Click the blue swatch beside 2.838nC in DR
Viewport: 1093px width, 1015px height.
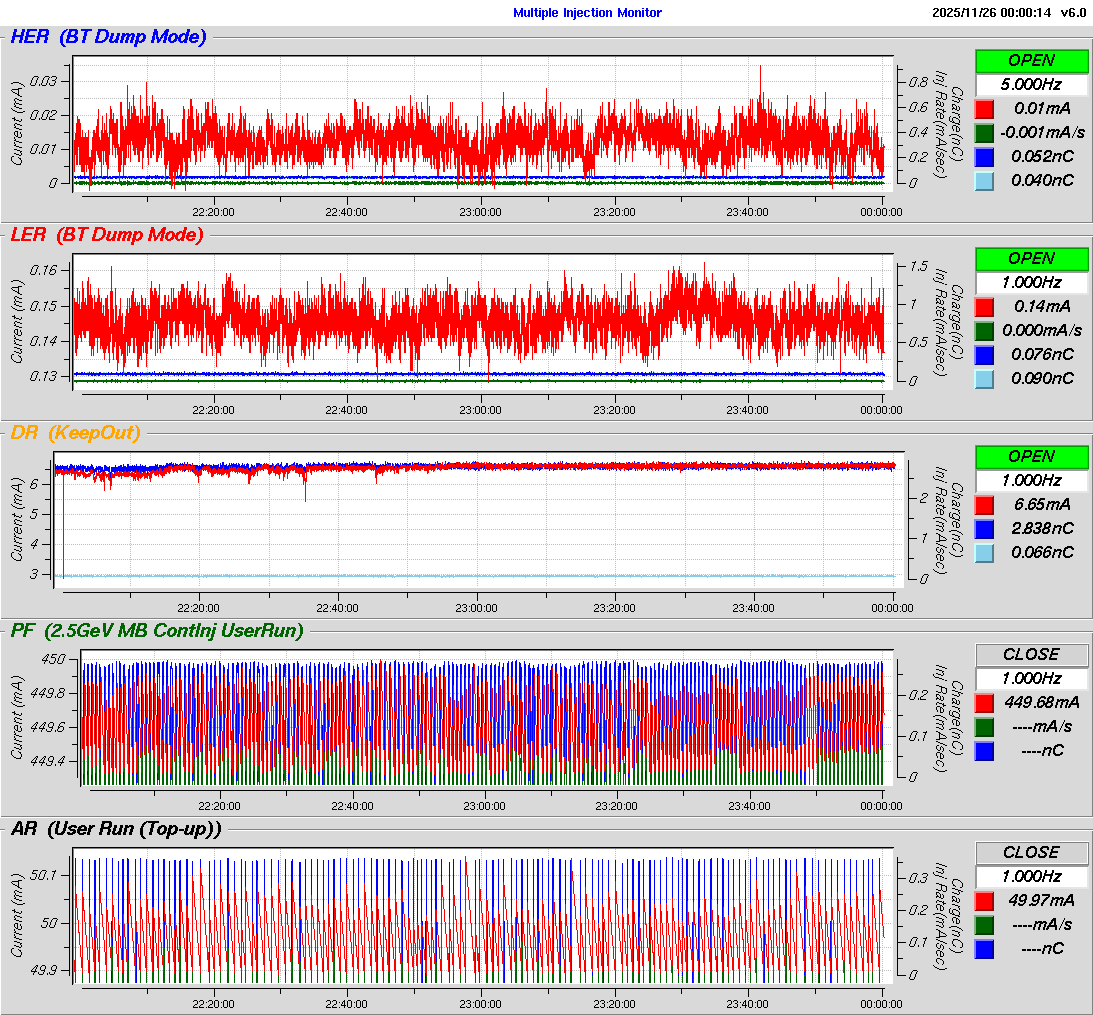(x=985, y=529)
